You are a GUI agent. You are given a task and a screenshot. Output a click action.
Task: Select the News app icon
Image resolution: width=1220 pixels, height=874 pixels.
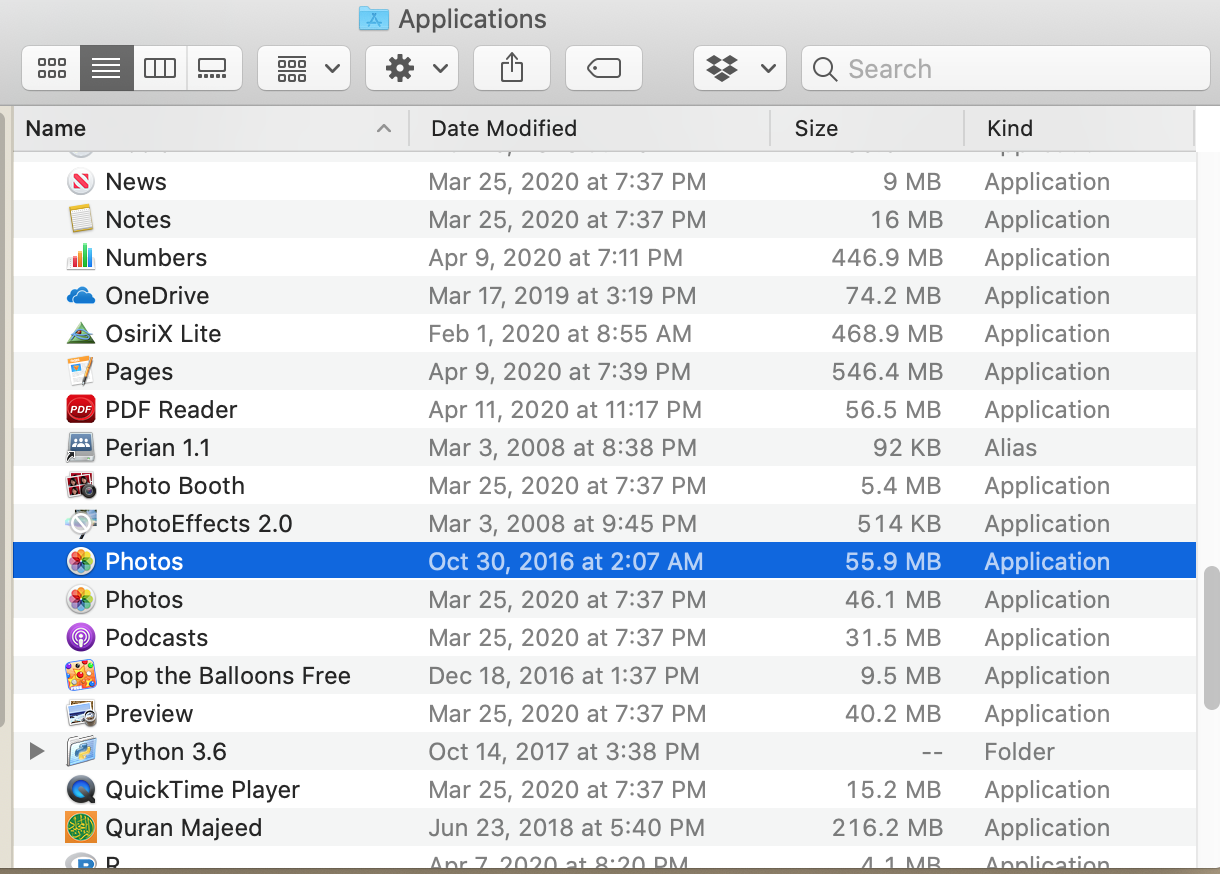[81, 182]
